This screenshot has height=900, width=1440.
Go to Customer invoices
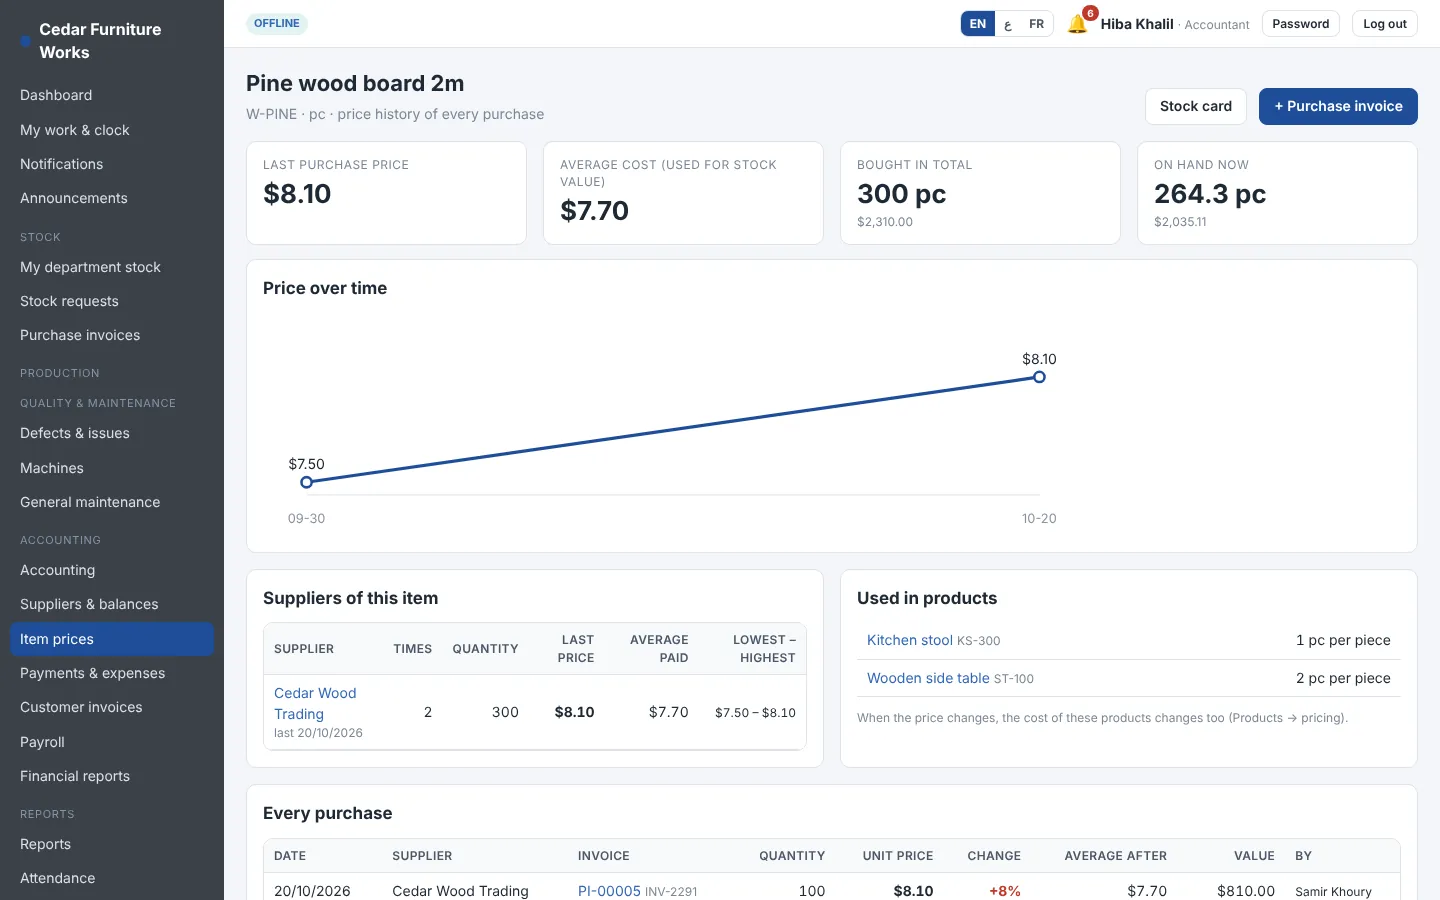tap(112, 707)
